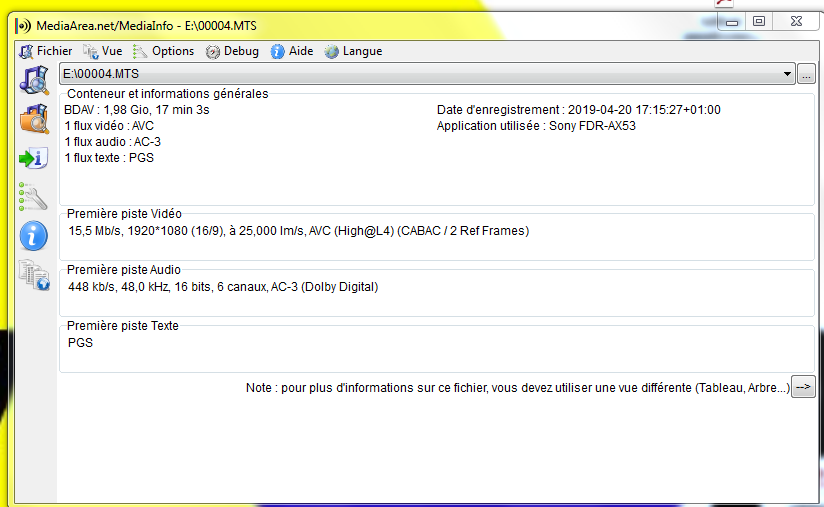Click the 'Première piste Vidéo' heading
The image size is (824, 507).
click(x=124, y=214)
